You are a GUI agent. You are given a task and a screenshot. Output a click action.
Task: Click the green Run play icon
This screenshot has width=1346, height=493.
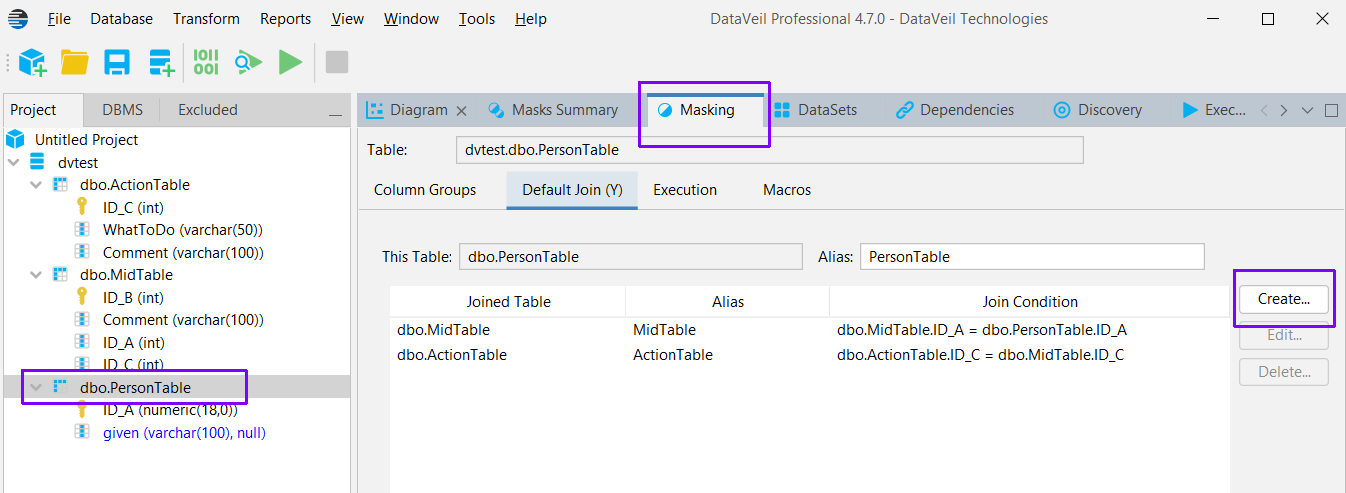pos(291,63)
